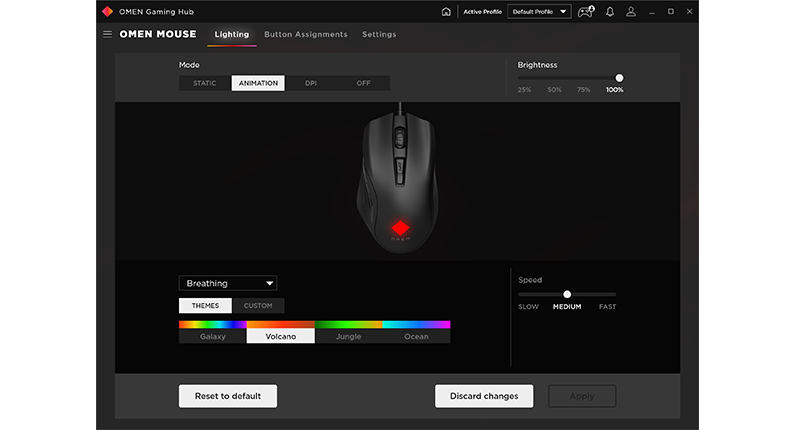Select STATIC lighting mode

[x=205, y=83]
